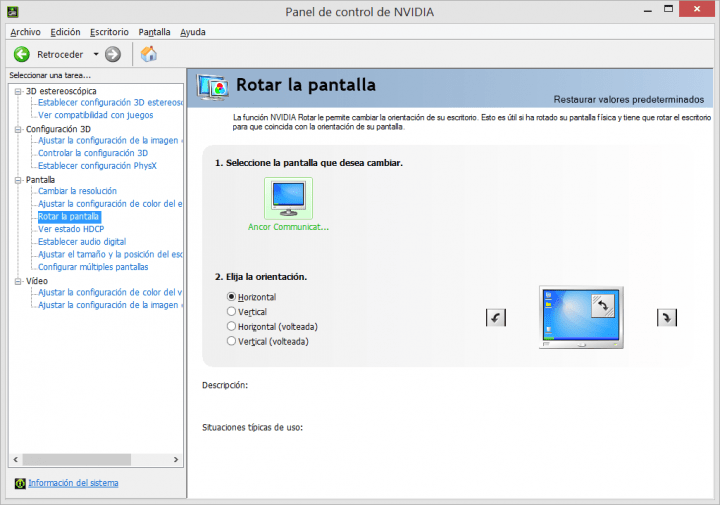Select Vertical (volteada) orientation

(231, 341)
